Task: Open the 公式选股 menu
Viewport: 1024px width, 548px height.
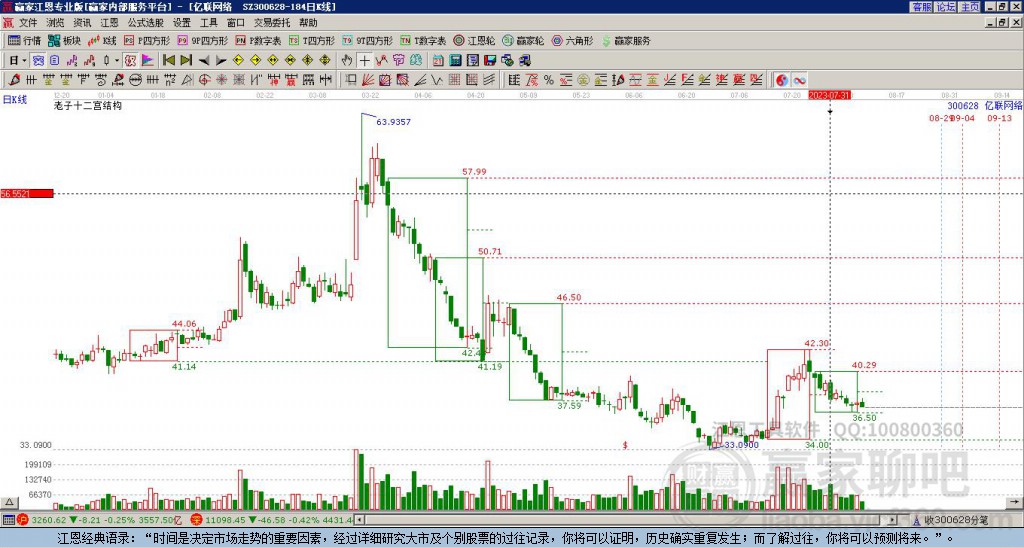Action: pos(146,23)
